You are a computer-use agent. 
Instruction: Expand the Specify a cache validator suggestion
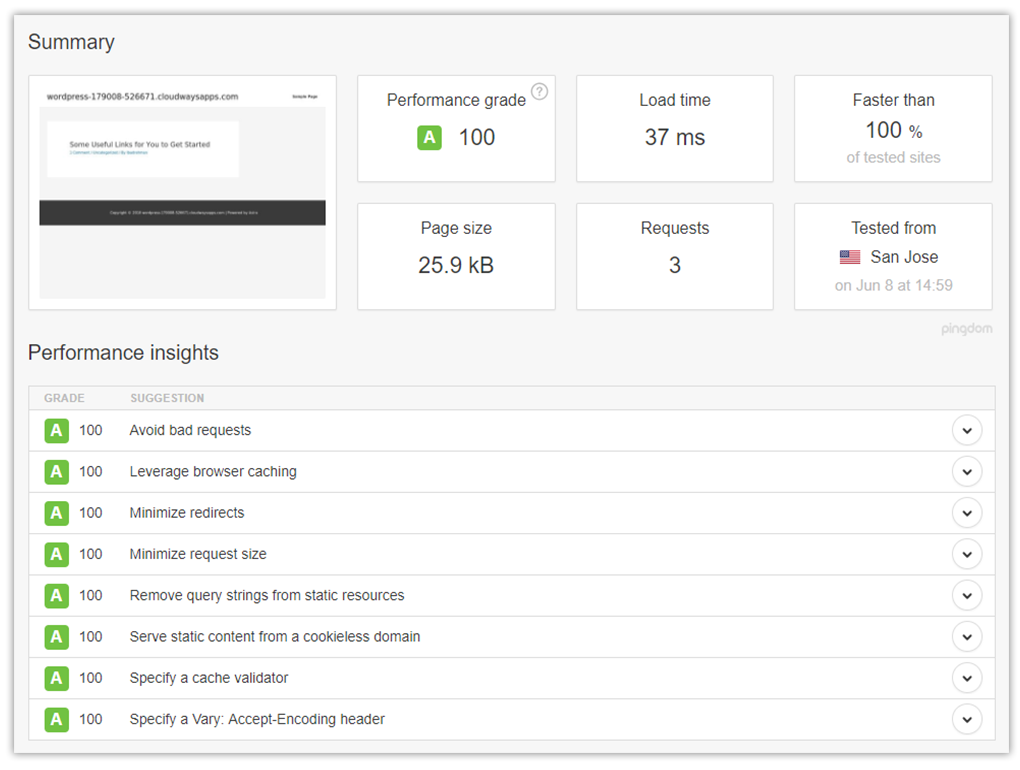point(967,678)
